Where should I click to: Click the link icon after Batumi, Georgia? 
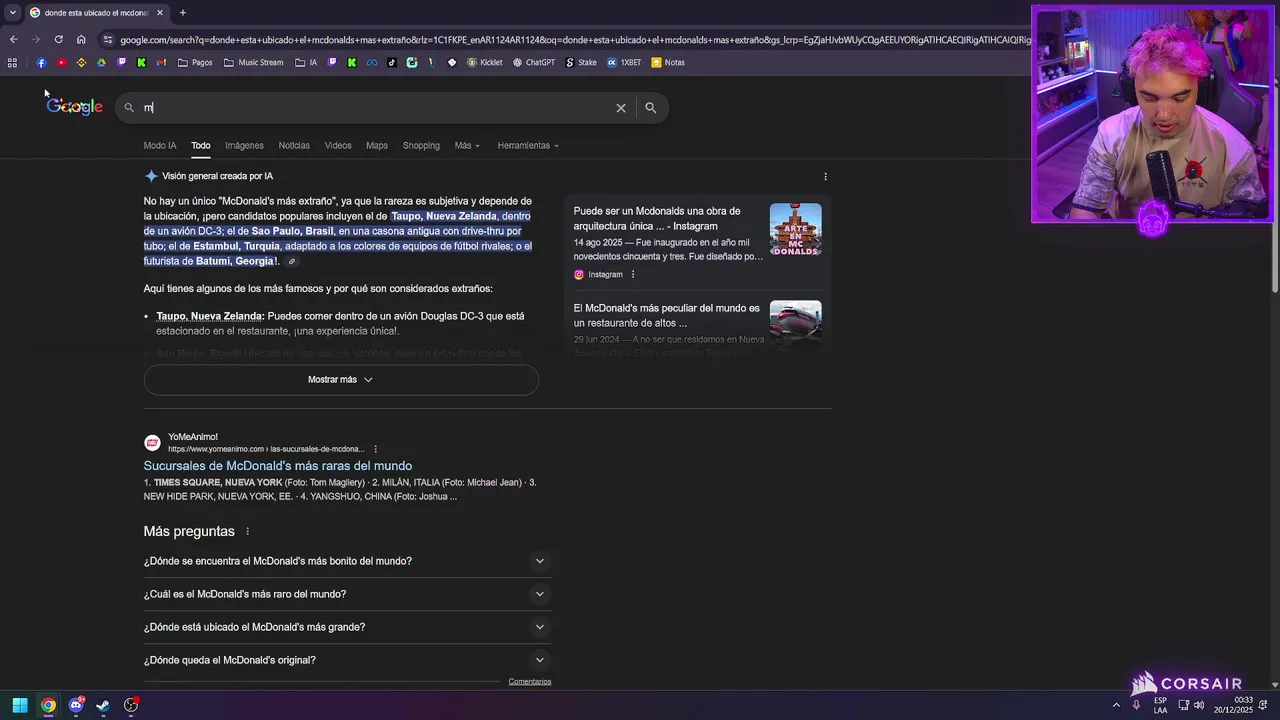tap(292, 262)
